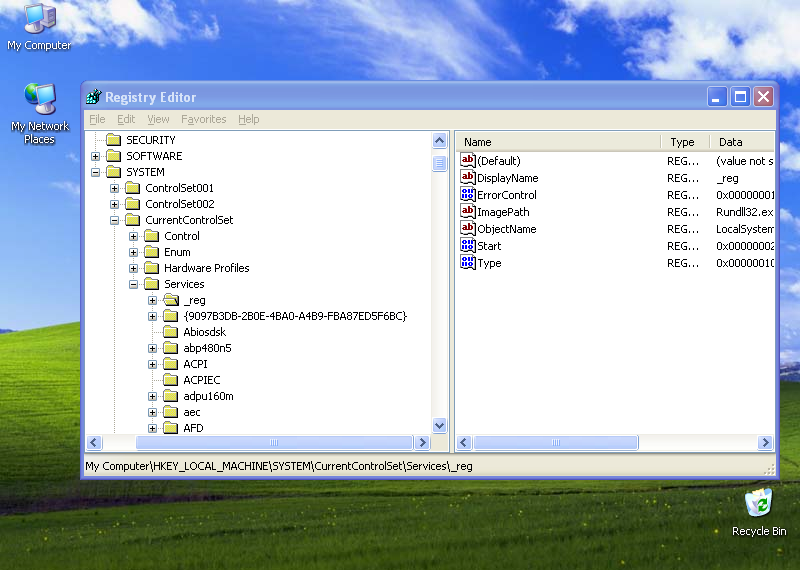800x570 pixels.
Task: Open the Help menu
Action: coord(248,119)
